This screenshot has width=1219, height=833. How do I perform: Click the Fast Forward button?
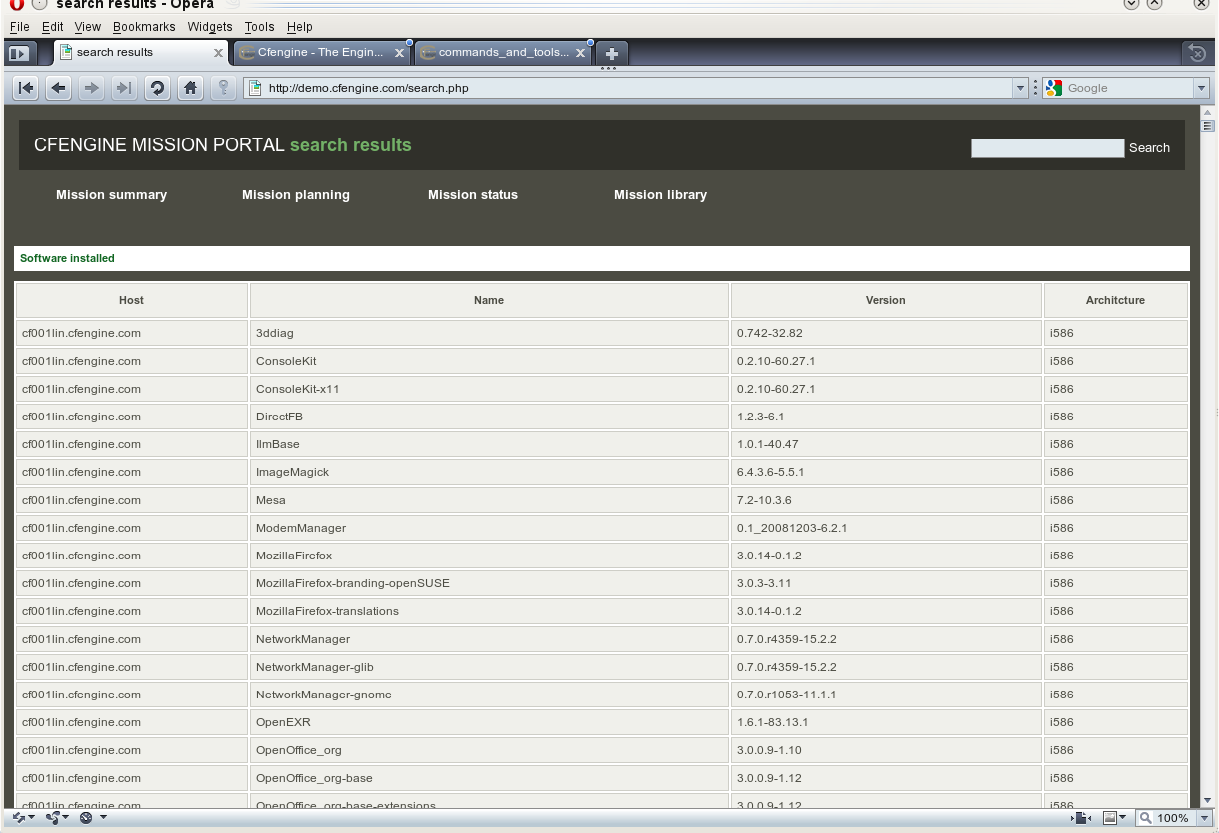124,88
